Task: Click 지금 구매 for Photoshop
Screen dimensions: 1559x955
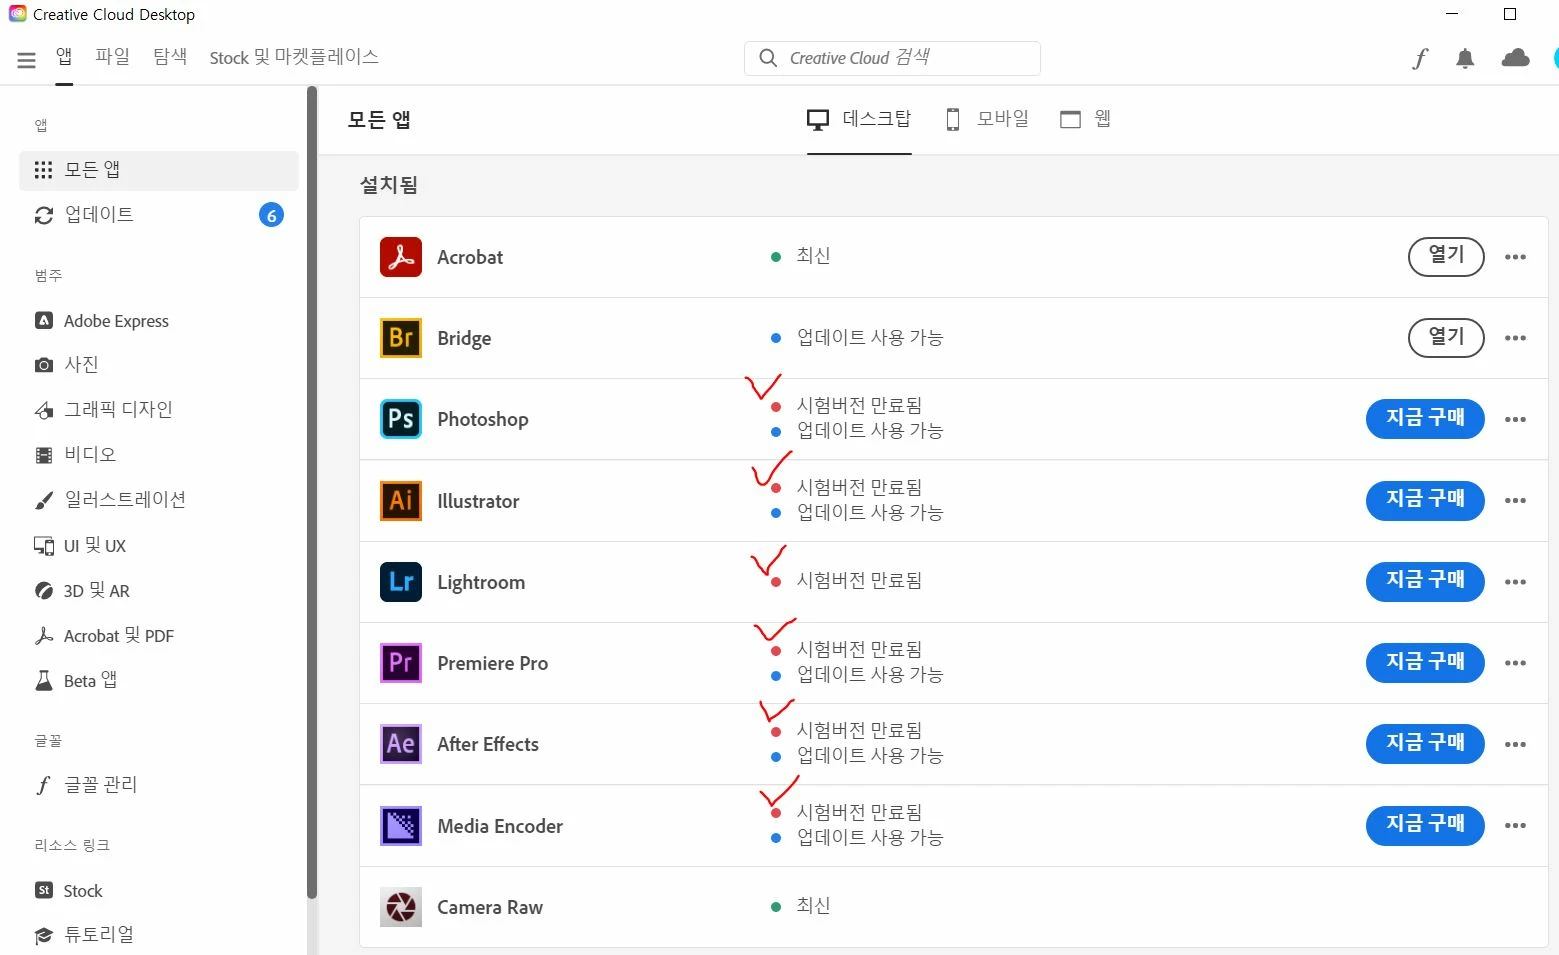Action: [x=1425, y=419]
